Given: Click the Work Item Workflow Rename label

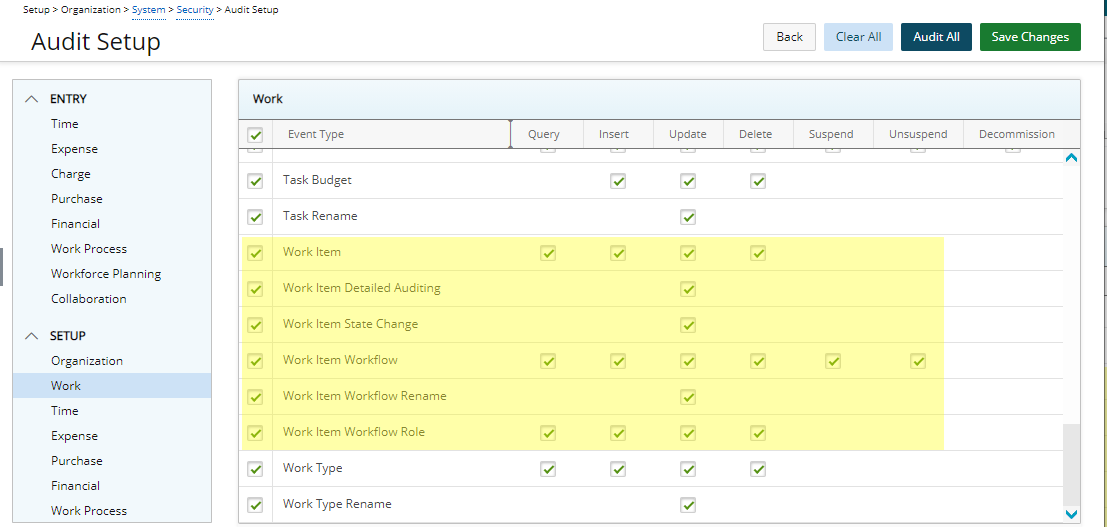Looking at the screenshot, I should pos(365,396).
